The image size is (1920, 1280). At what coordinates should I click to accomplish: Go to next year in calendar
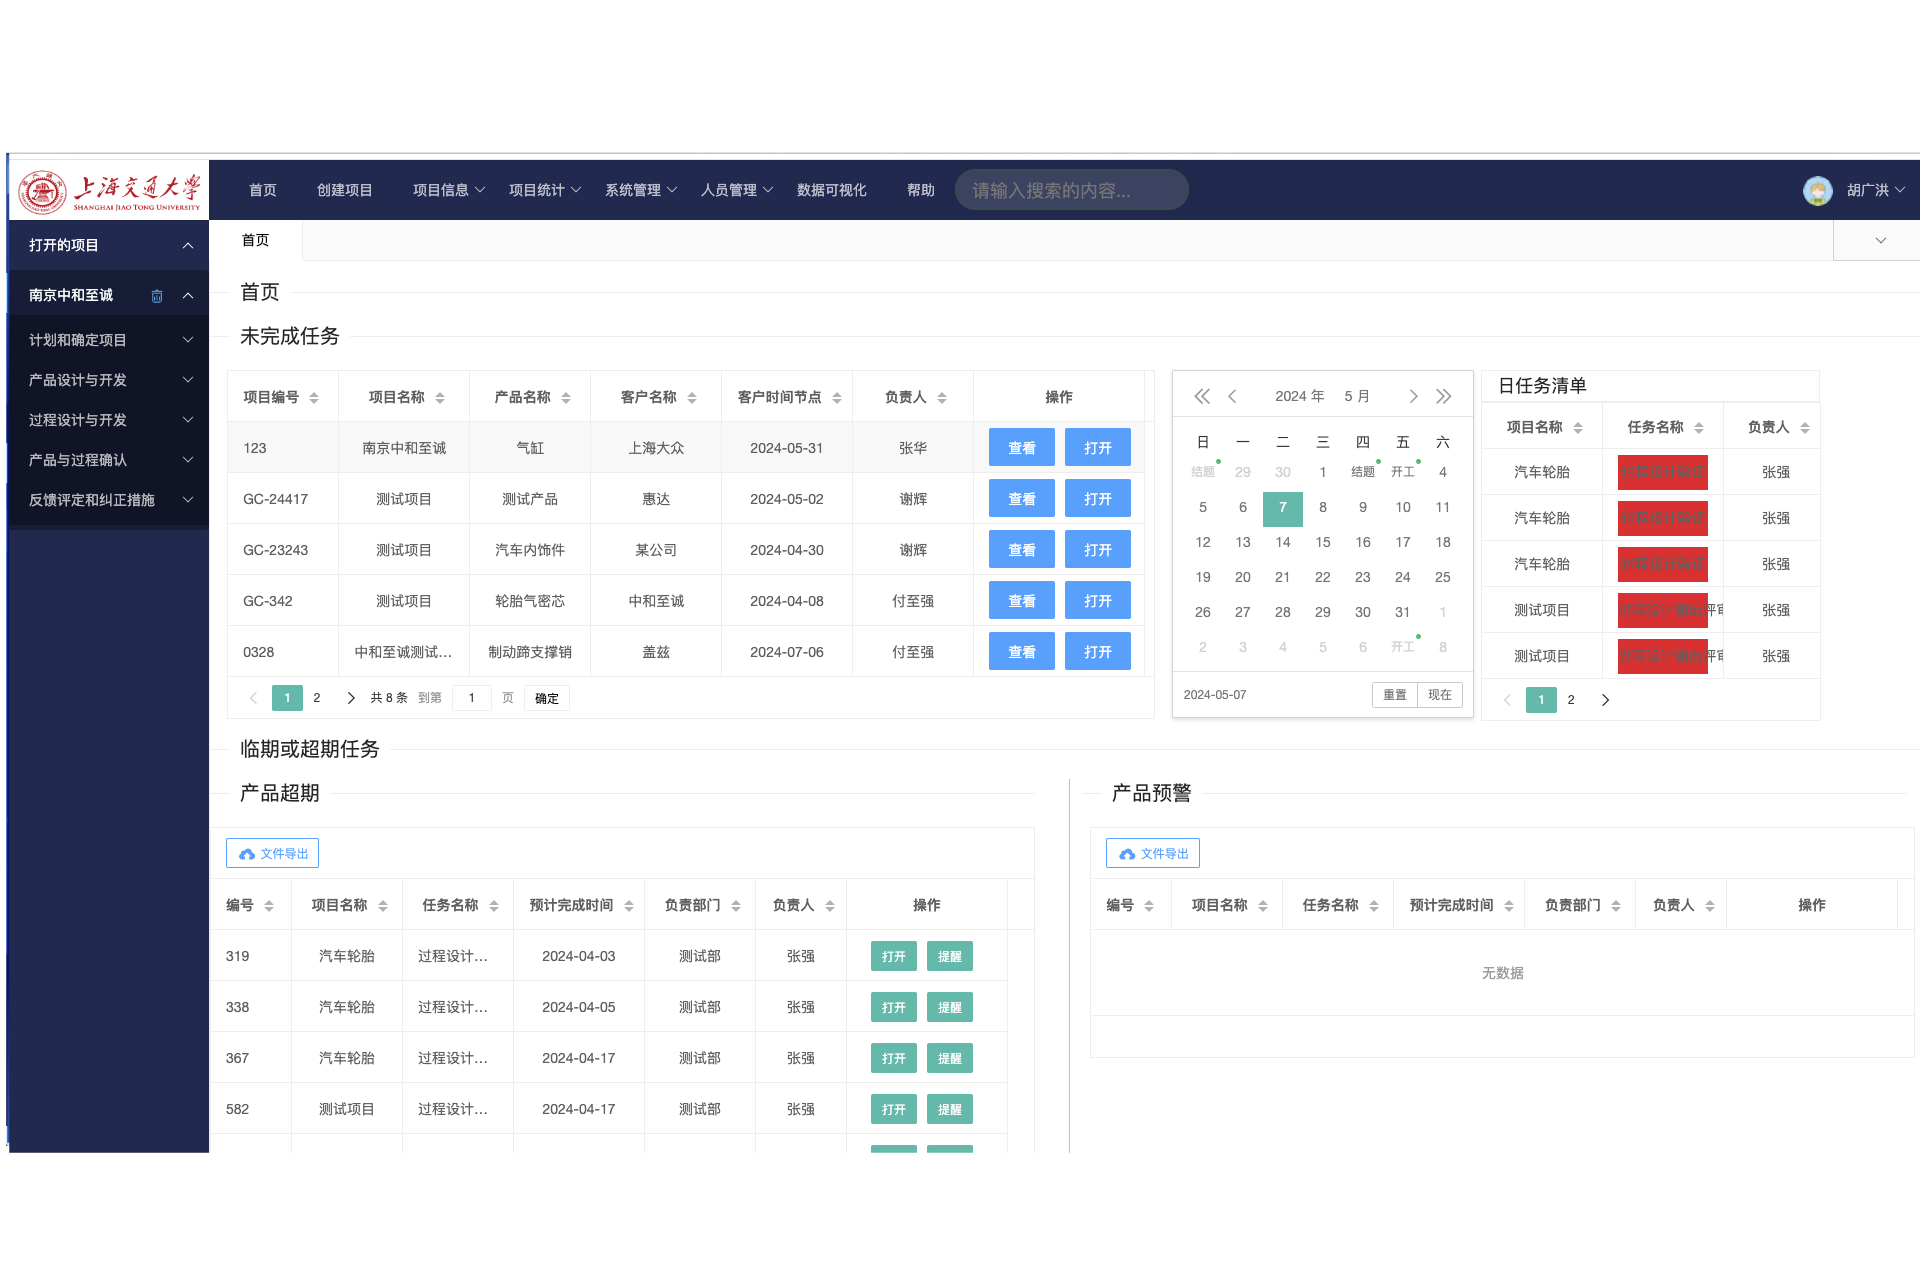click(1443, 396)
